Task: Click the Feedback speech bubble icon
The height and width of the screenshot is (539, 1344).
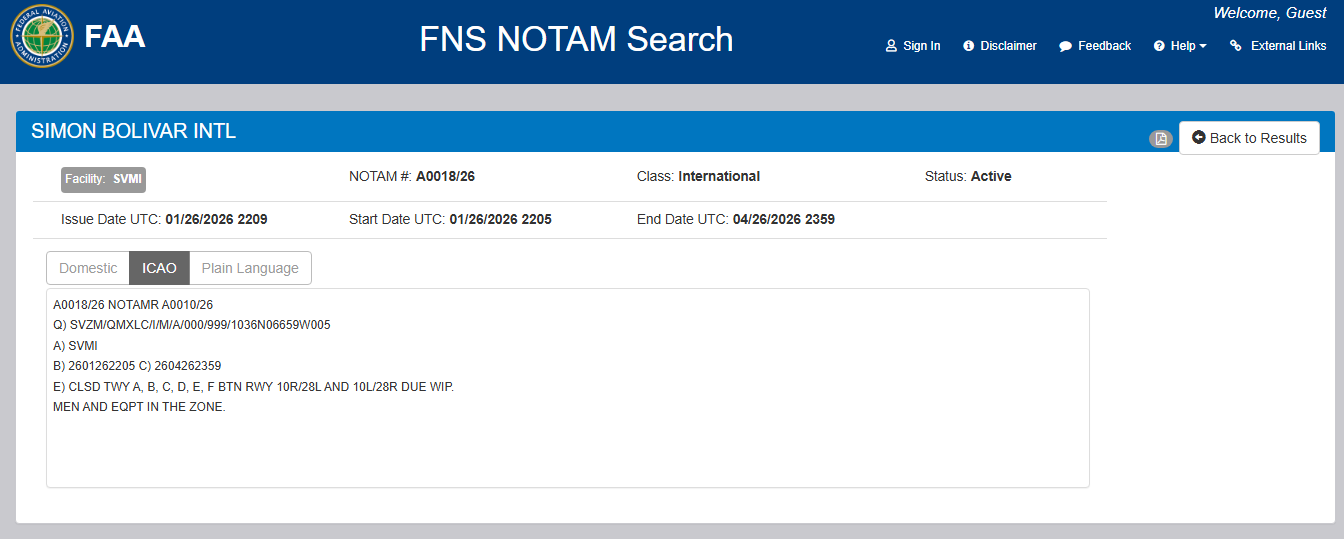Action: pyautogui.click(x=1066, y=46)
